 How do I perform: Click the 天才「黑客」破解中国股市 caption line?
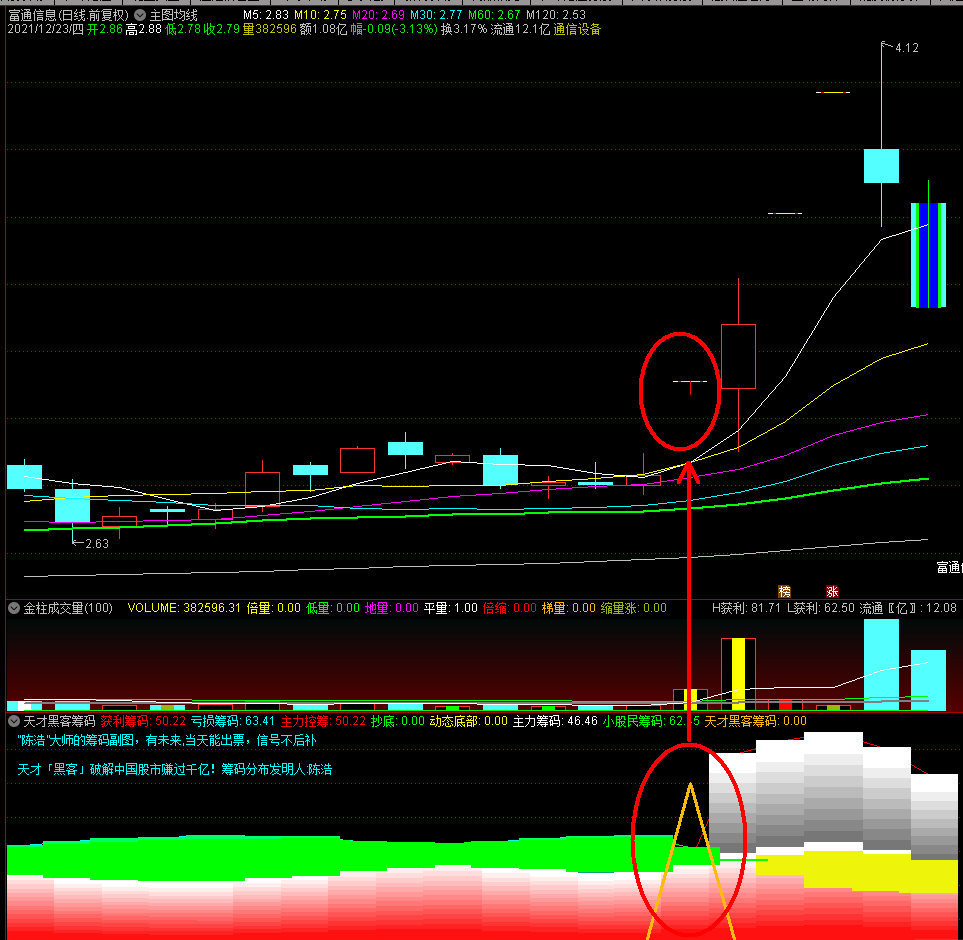pyautogui.click(x=174, y=769)
